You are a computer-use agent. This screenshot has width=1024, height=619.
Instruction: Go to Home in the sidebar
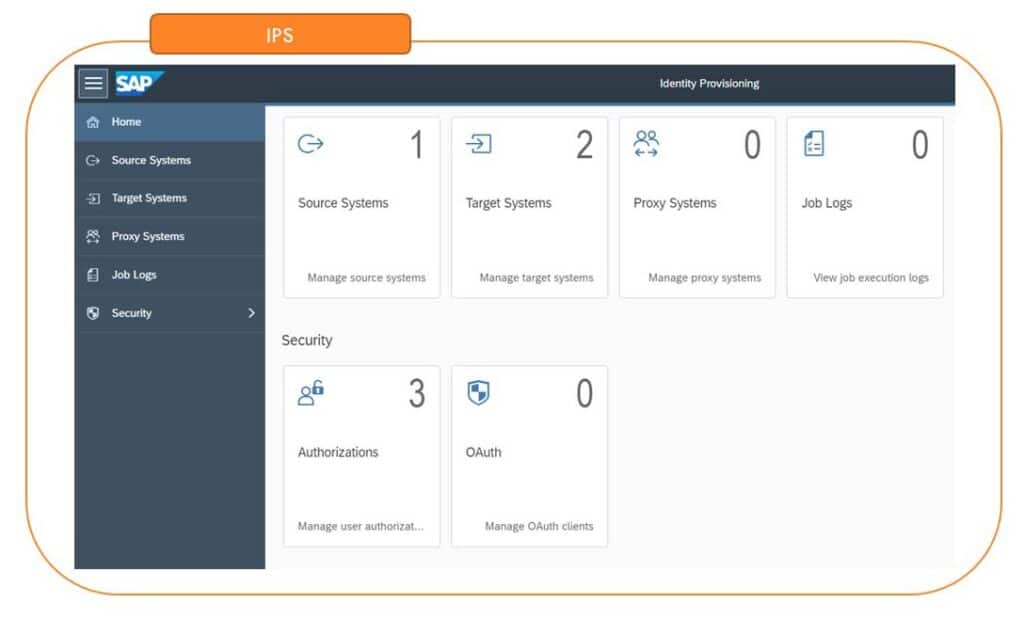click(x=170, y=122)
